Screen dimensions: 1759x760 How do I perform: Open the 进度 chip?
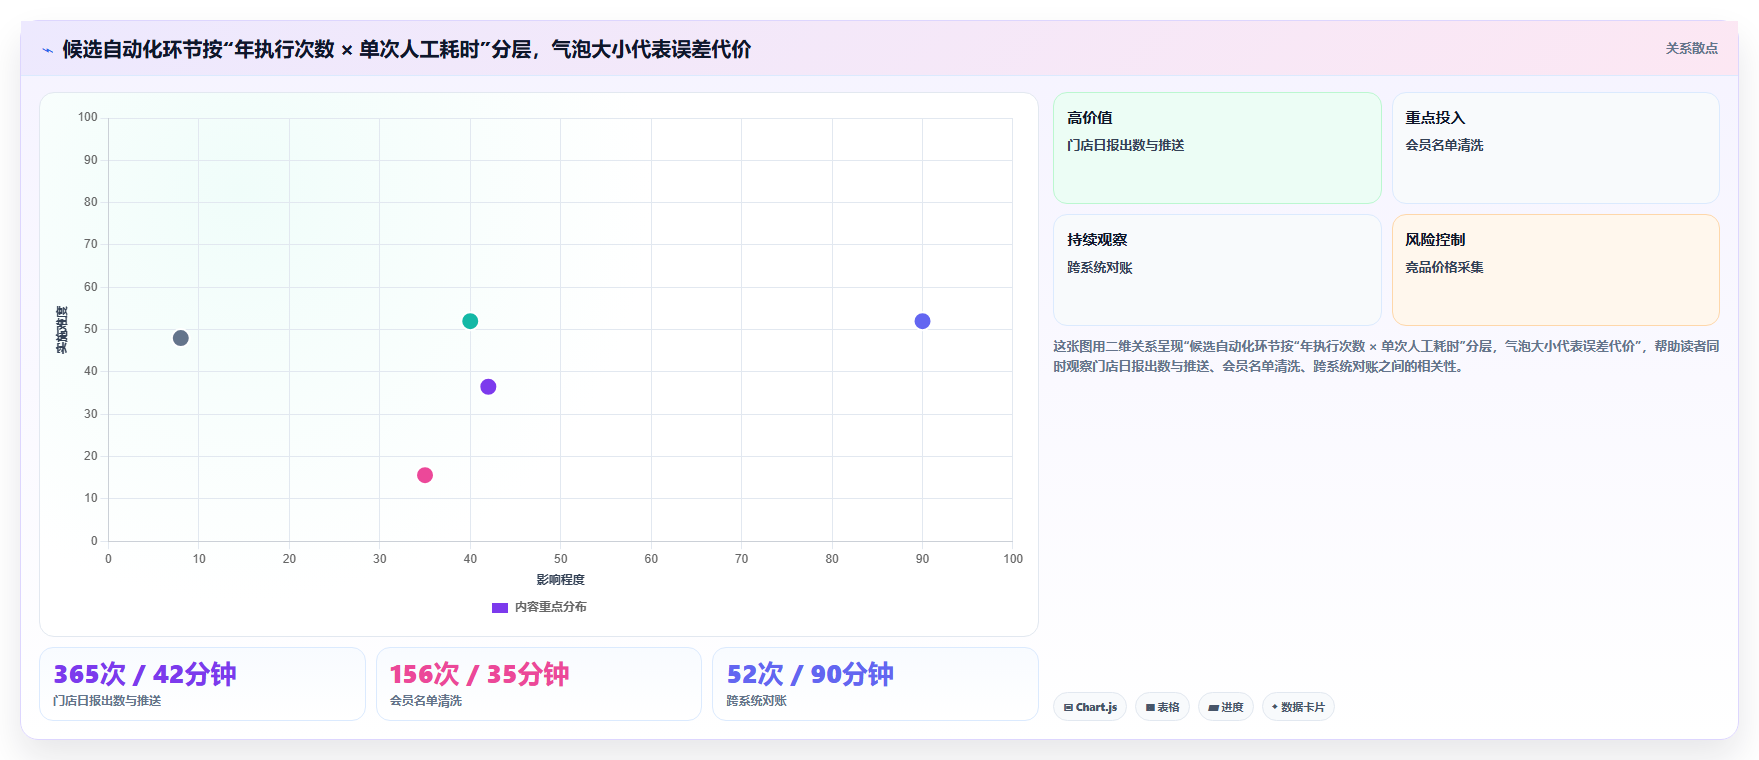[1226, 707]
